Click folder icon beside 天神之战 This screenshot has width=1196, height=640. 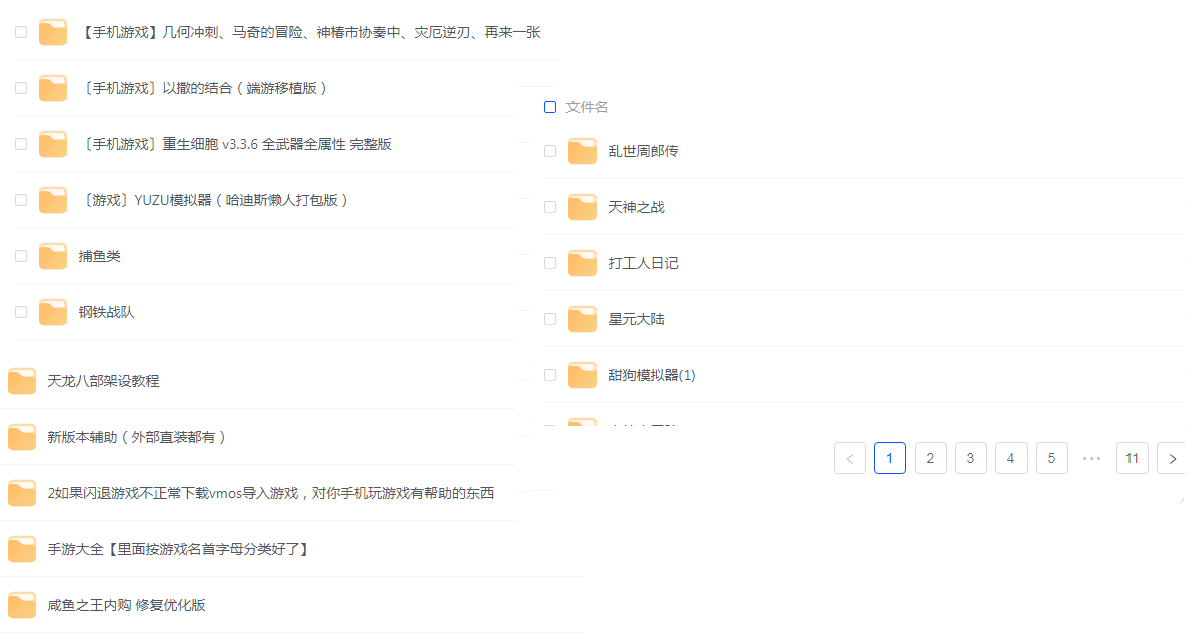pos(582,207)
